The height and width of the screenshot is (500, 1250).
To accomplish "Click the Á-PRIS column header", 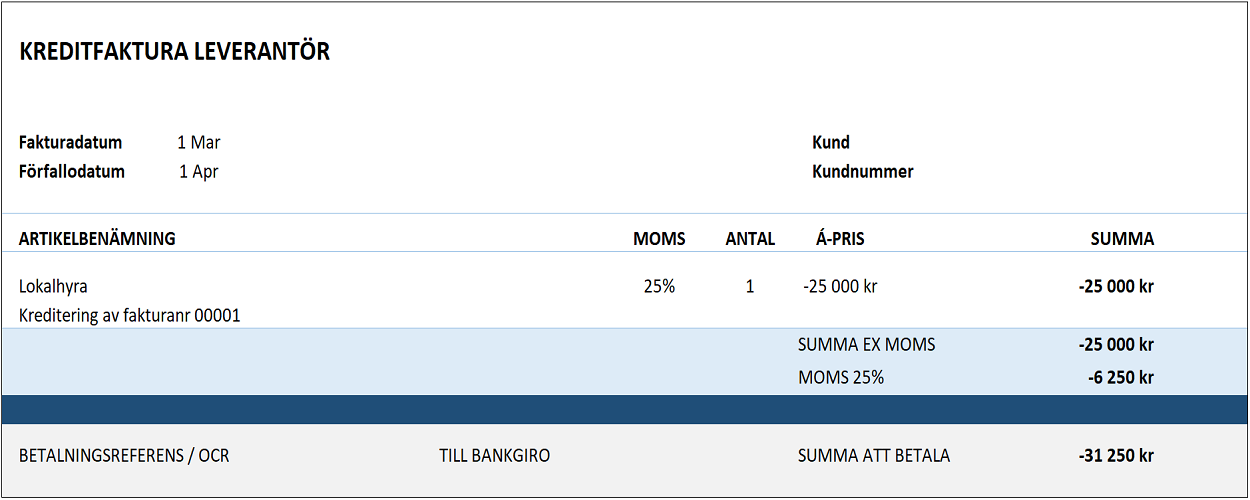I will click(x=840, y=239).
